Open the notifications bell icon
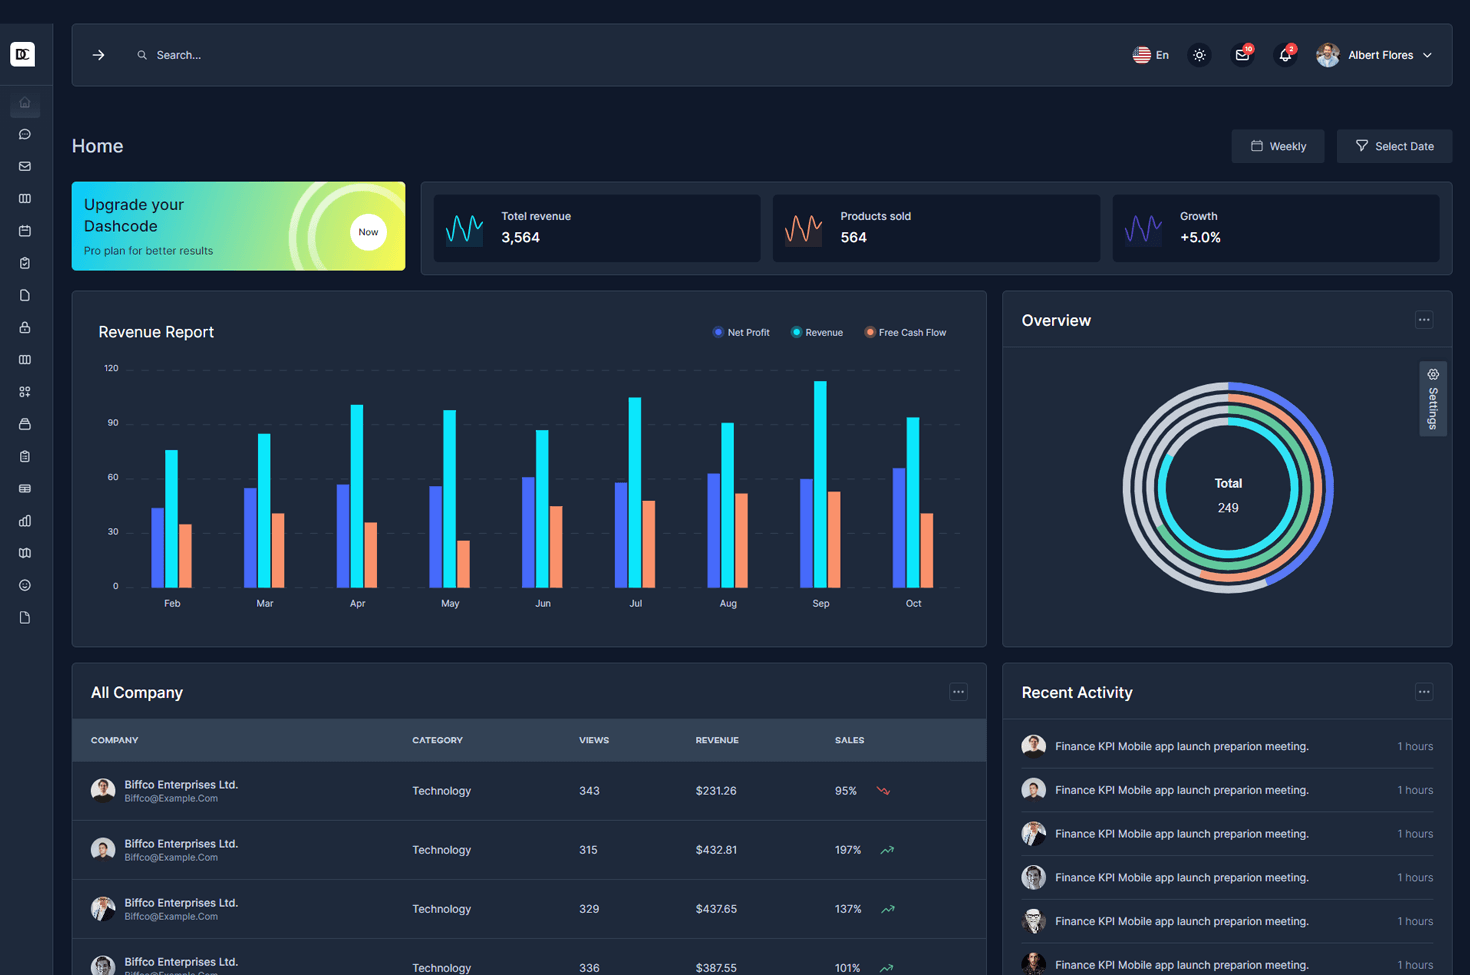1470x975 pixels. tap(1286, 55)
